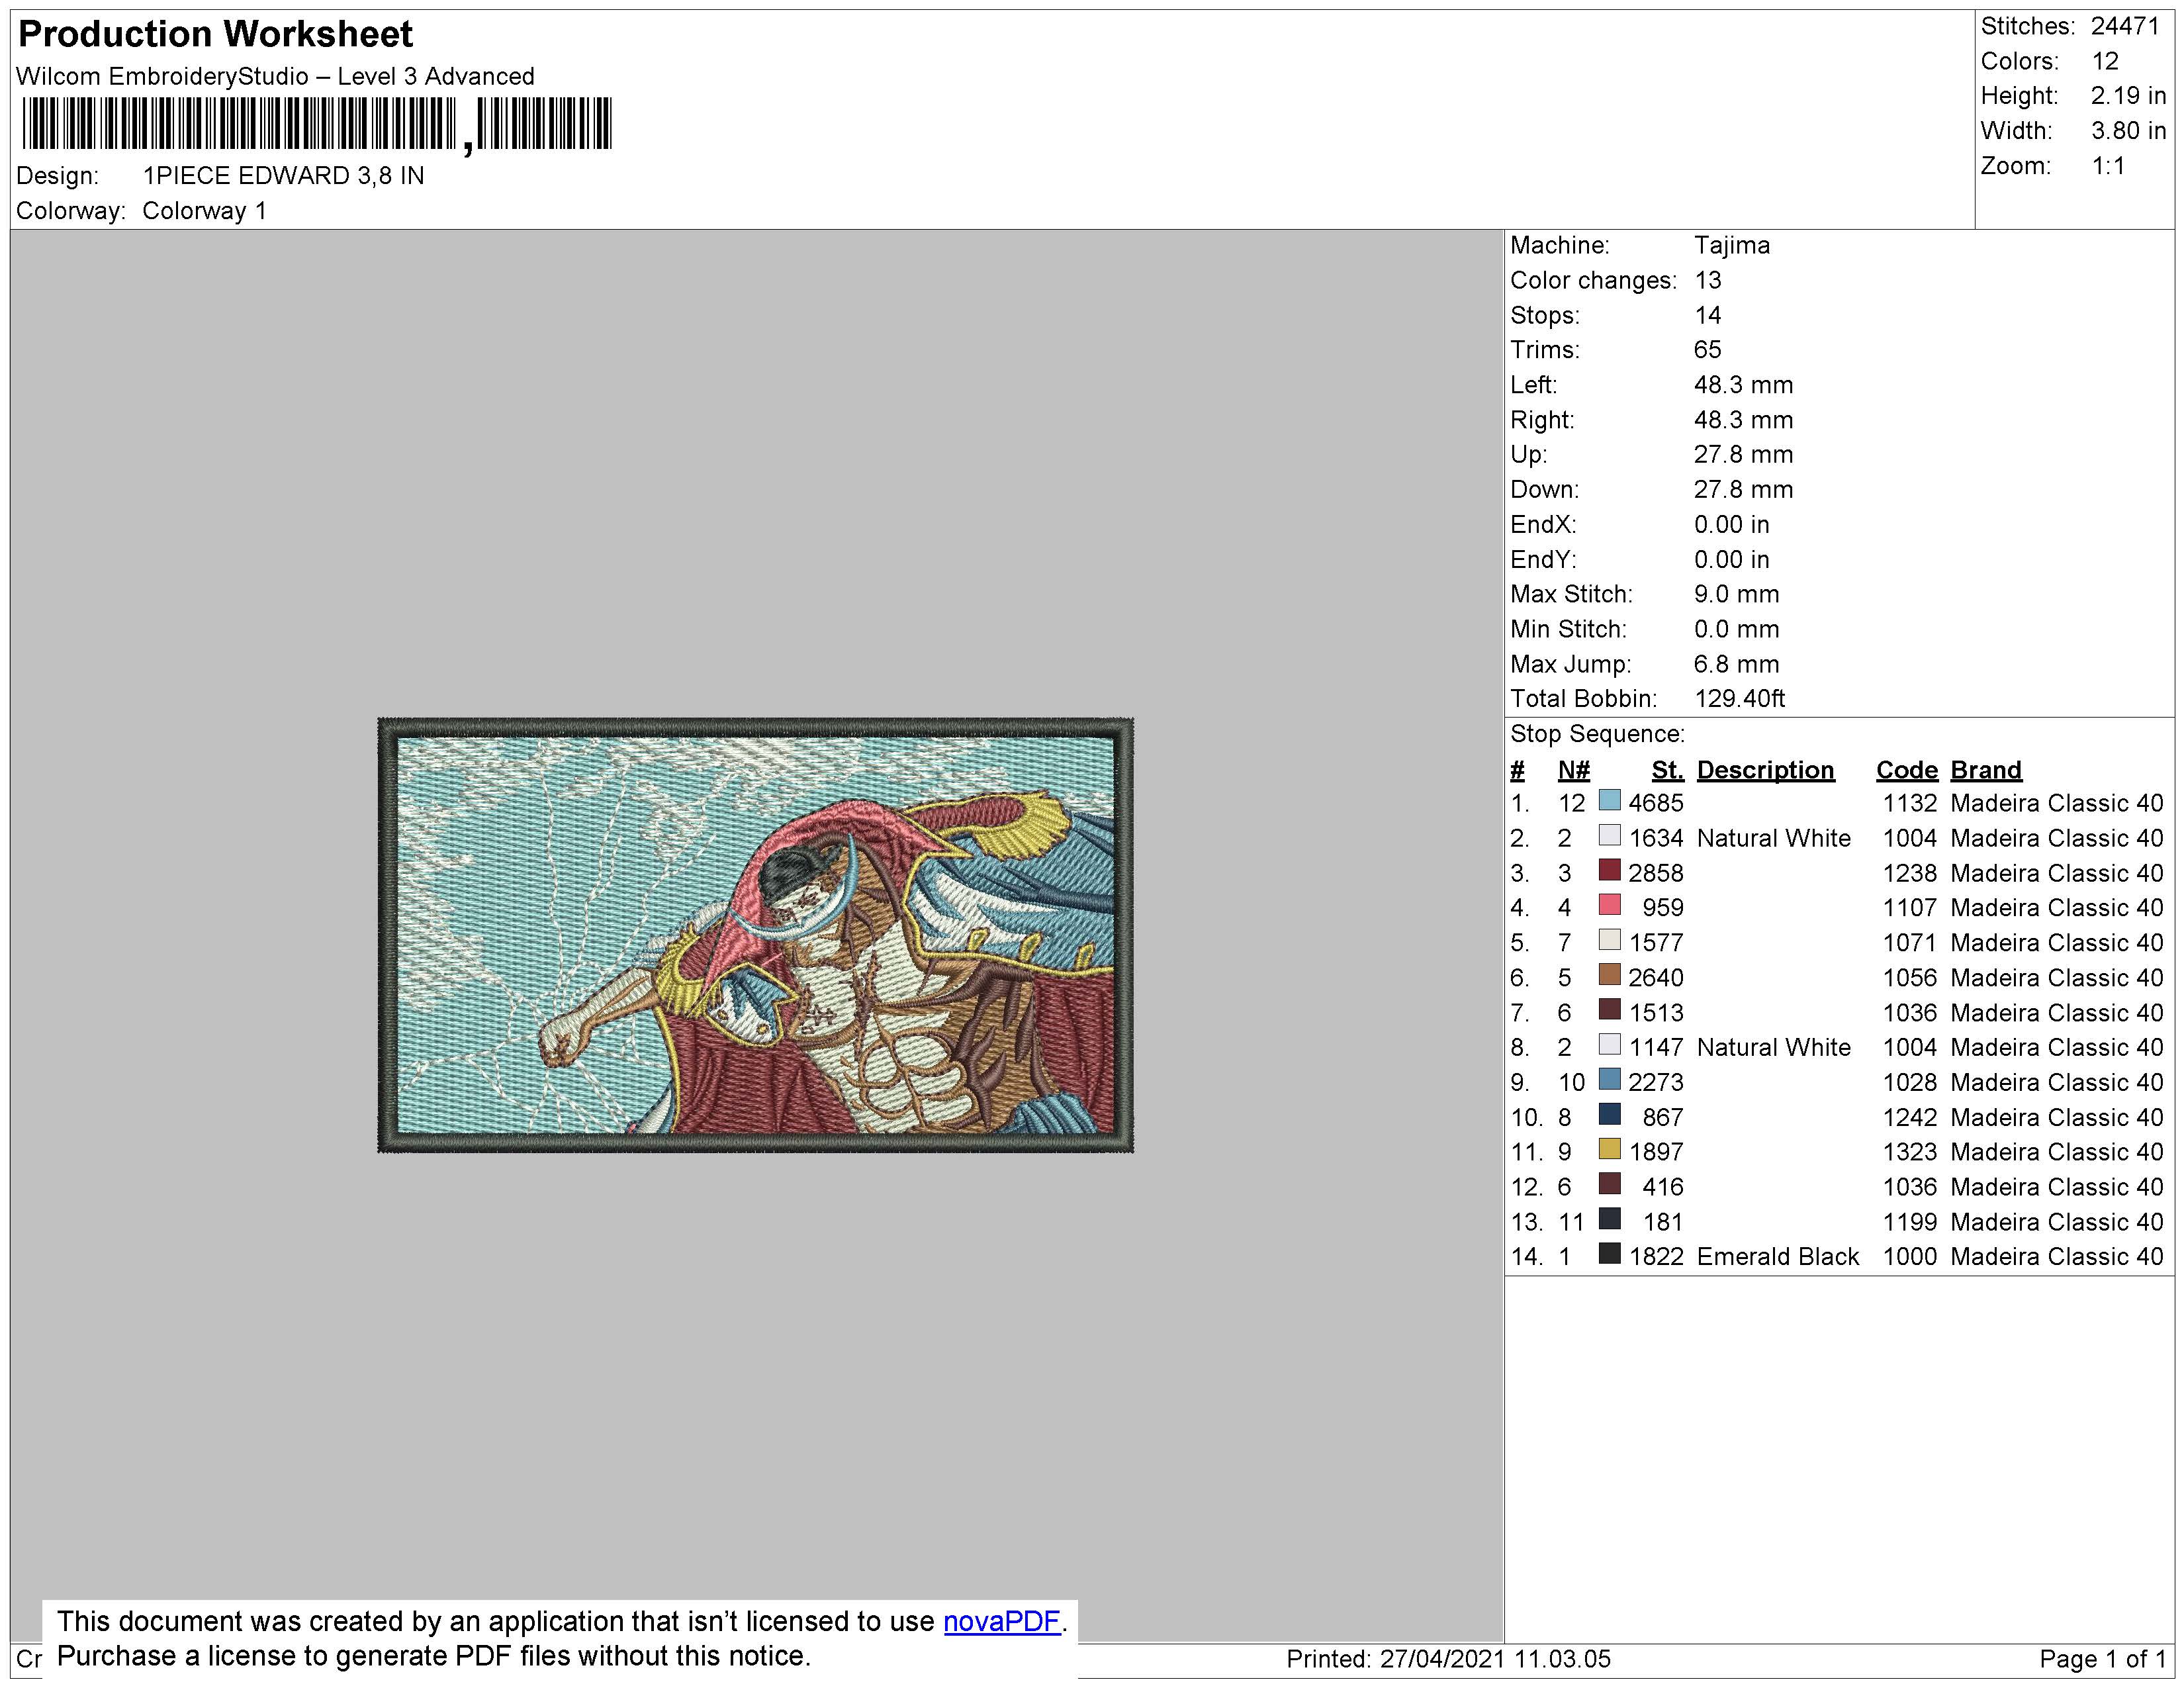This screenshot has width=2184, height=1688.
Task: Click the thread code "1000"
Action: [x=1910, y=1256]
